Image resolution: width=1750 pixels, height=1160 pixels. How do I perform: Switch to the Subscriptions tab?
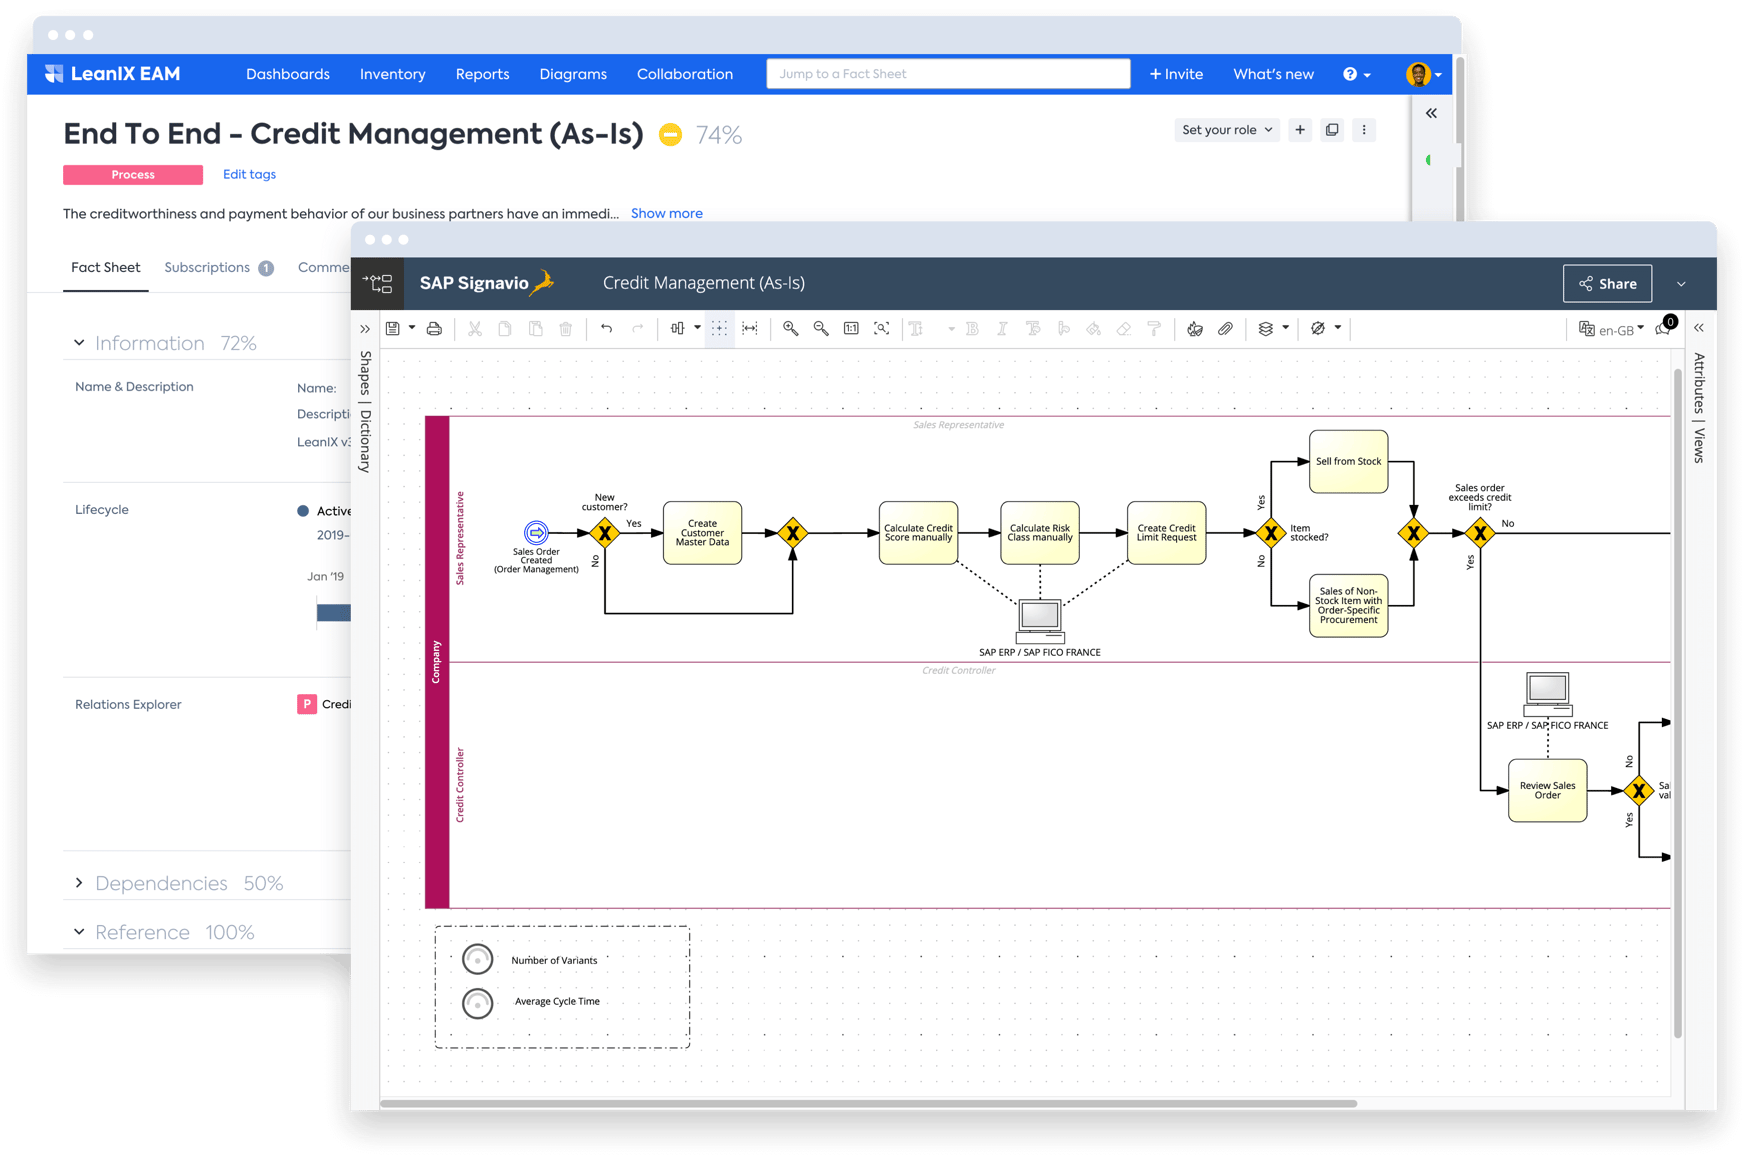point(207,267)
